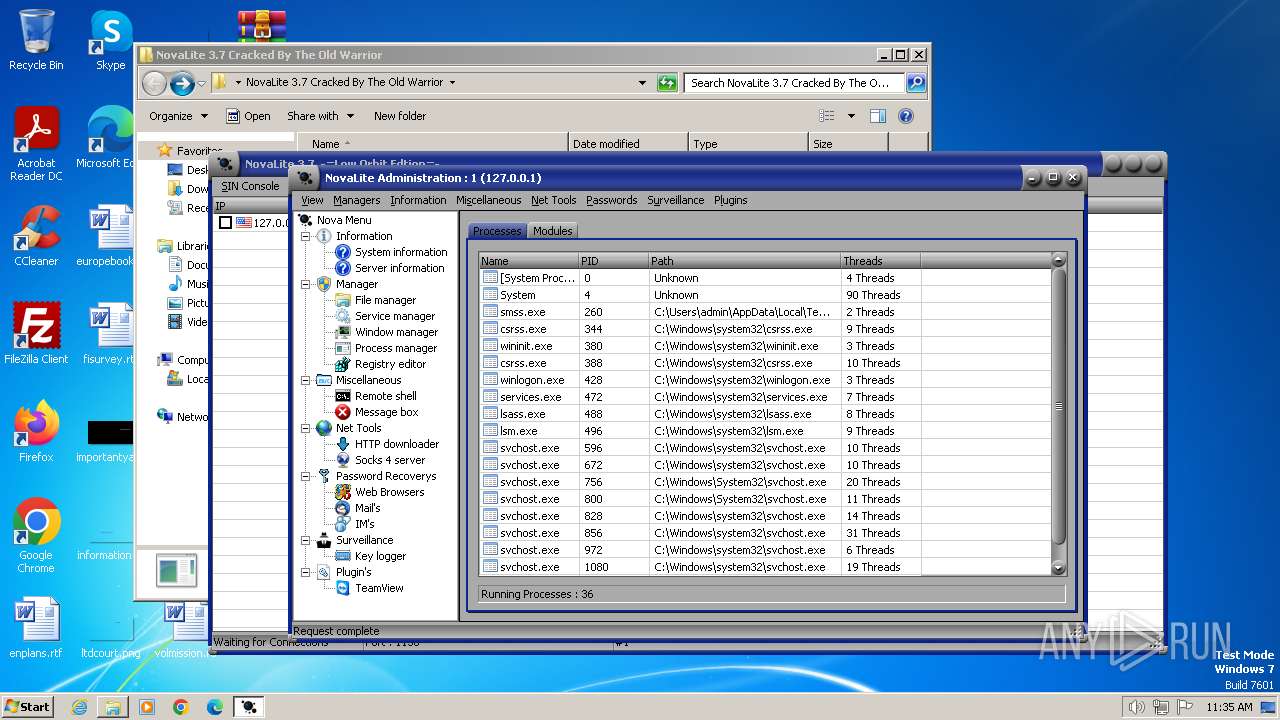This screenshot has height=720, width=1280.
Task: Sort processes by PID column header
Action: point(613,261)
